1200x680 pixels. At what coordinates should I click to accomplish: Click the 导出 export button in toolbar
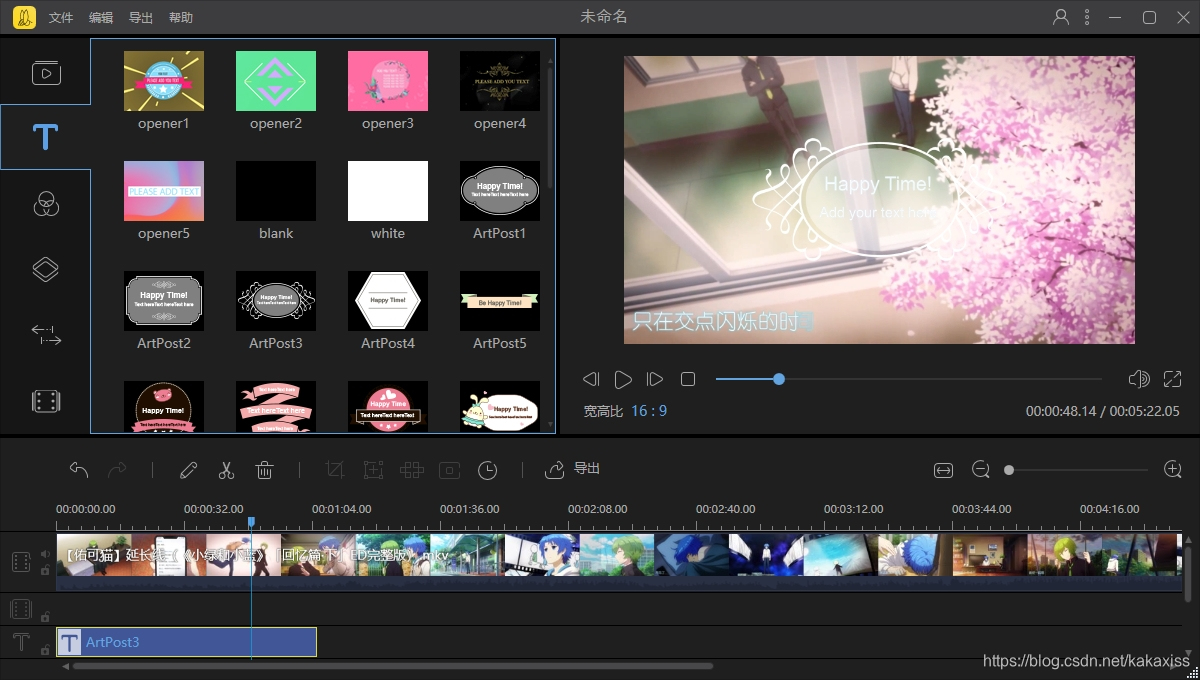[x=587, y=469]
